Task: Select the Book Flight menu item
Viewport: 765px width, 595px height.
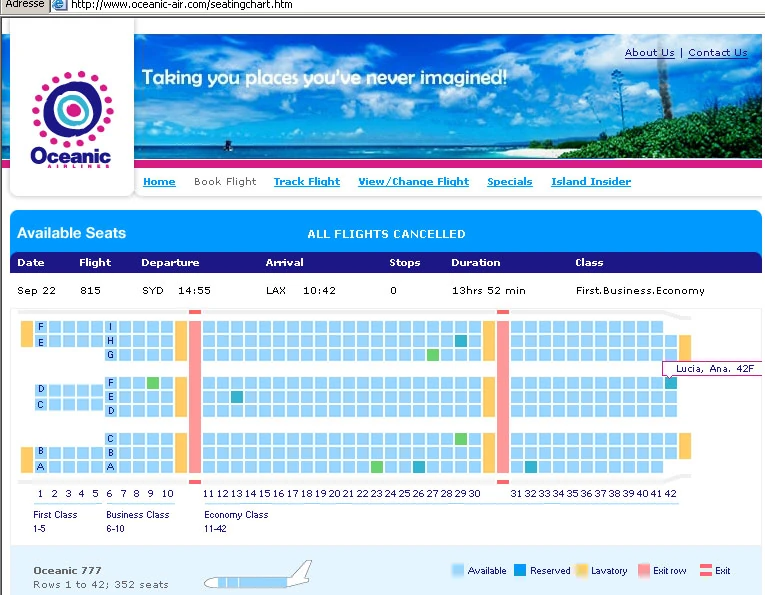Action: click(225, 181)
